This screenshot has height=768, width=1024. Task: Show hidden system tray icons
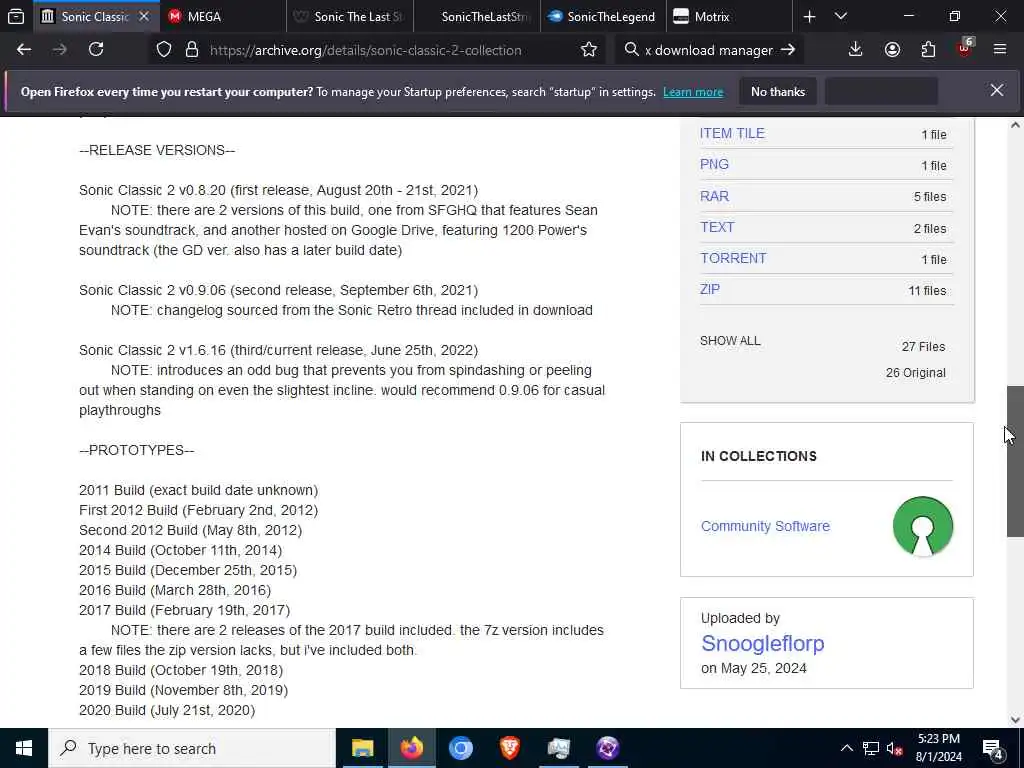[x=846, y=748]
